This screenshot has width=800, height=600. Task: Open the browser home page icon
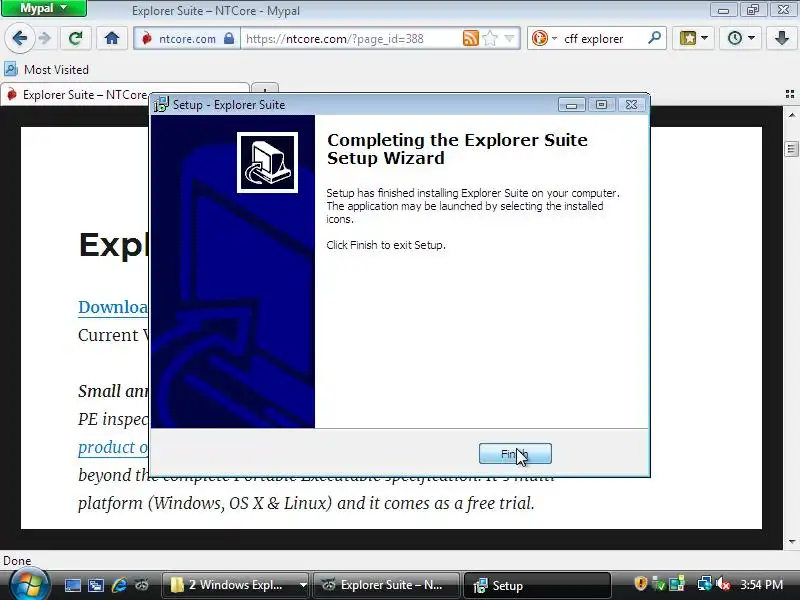(x=112, y=38)
